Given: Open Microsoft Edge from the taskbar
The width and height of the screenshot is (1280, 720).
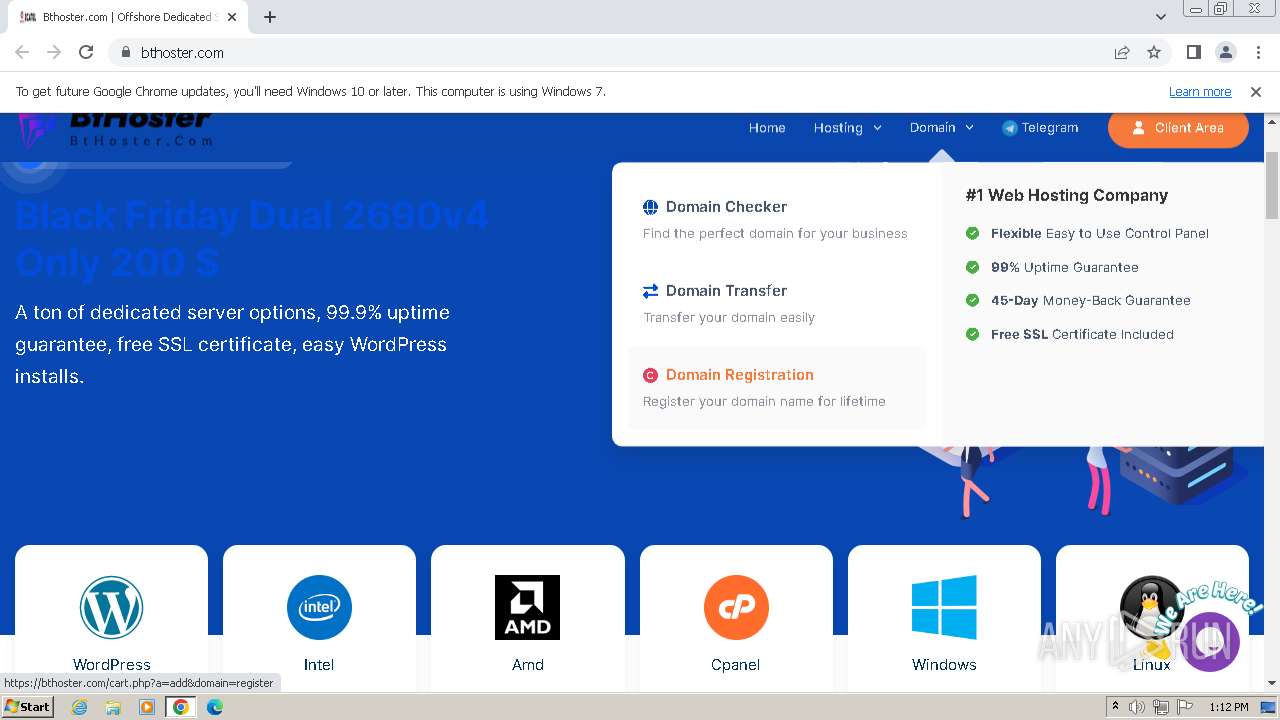Looking at the screenshot, I should pyautogui.click(x=215, y=707).
